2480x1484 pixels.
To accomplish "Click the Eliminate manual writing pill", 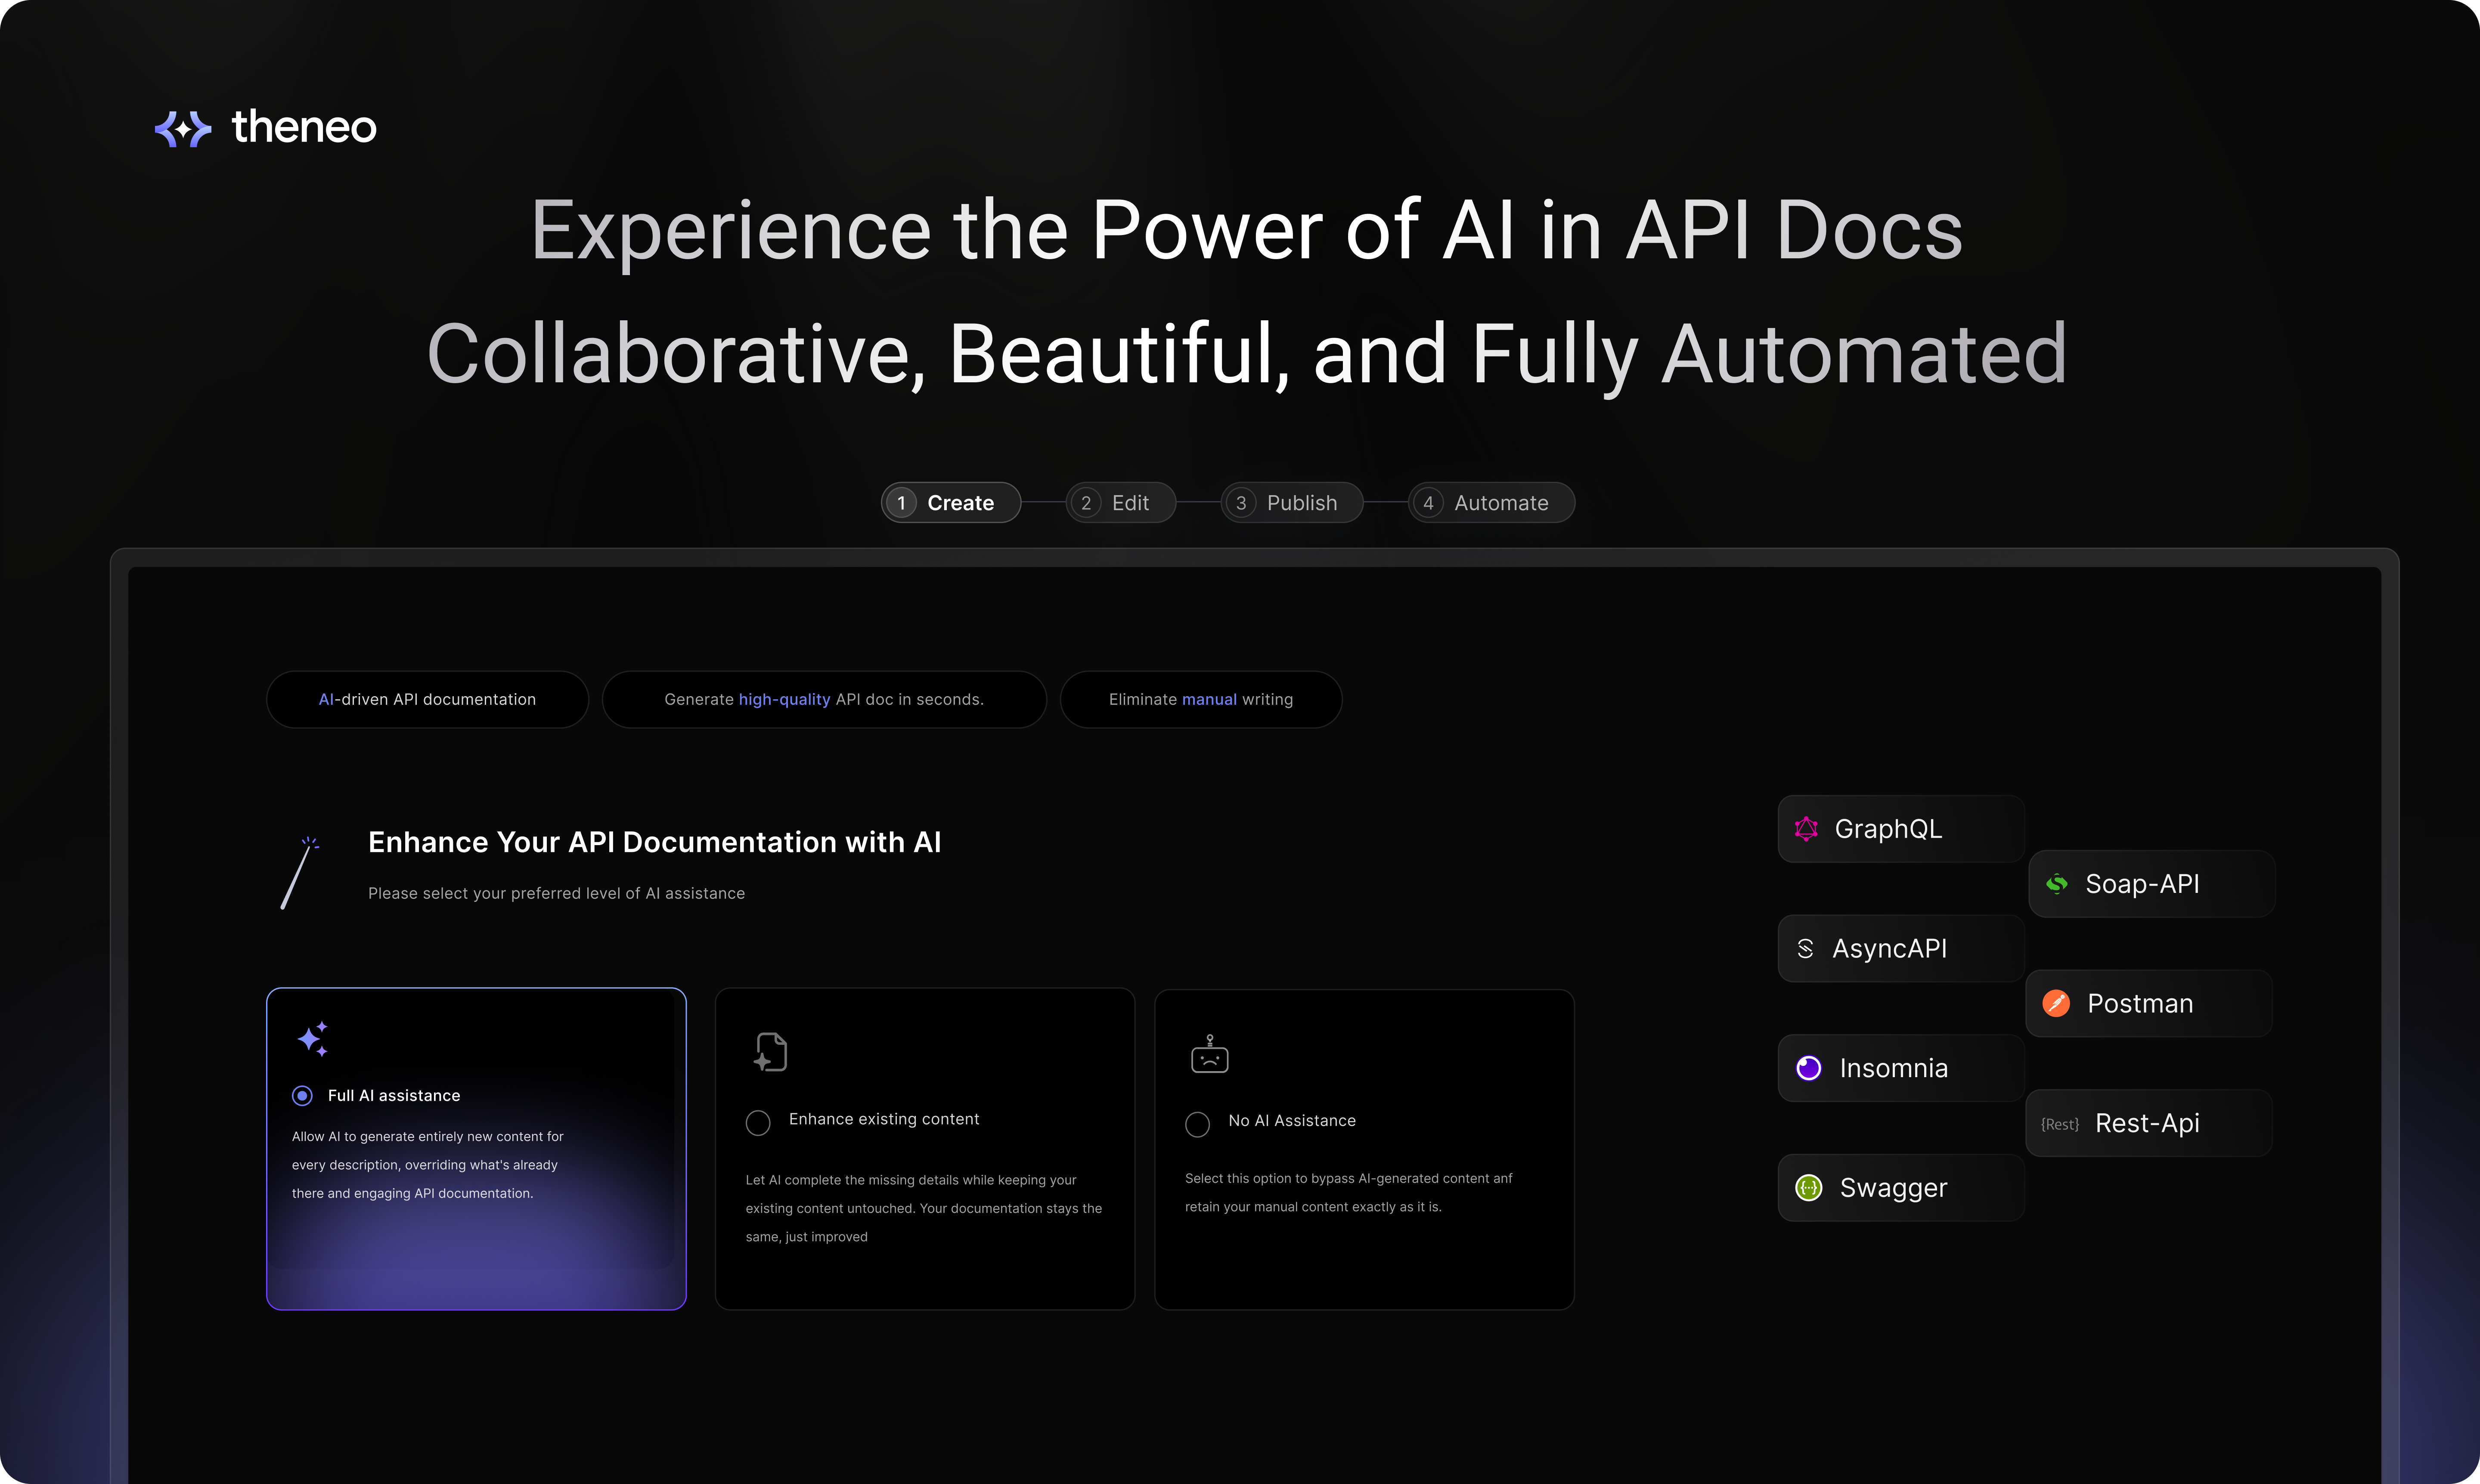I will pos(1200,700).
